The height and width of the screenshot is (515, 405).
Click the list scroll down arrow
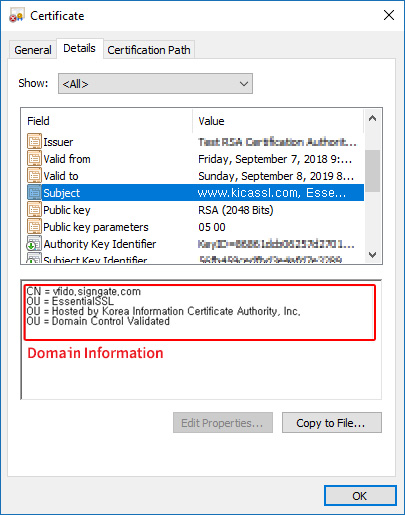point(372,255)
